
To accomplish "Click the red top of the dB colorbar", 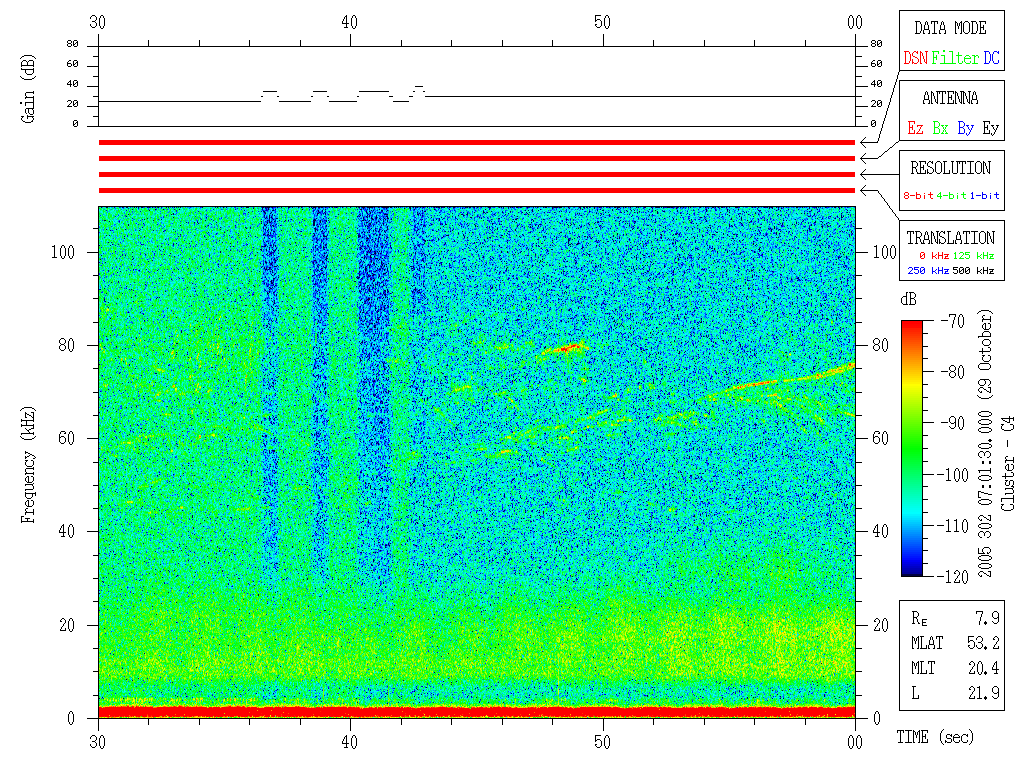I will (912, 325).
